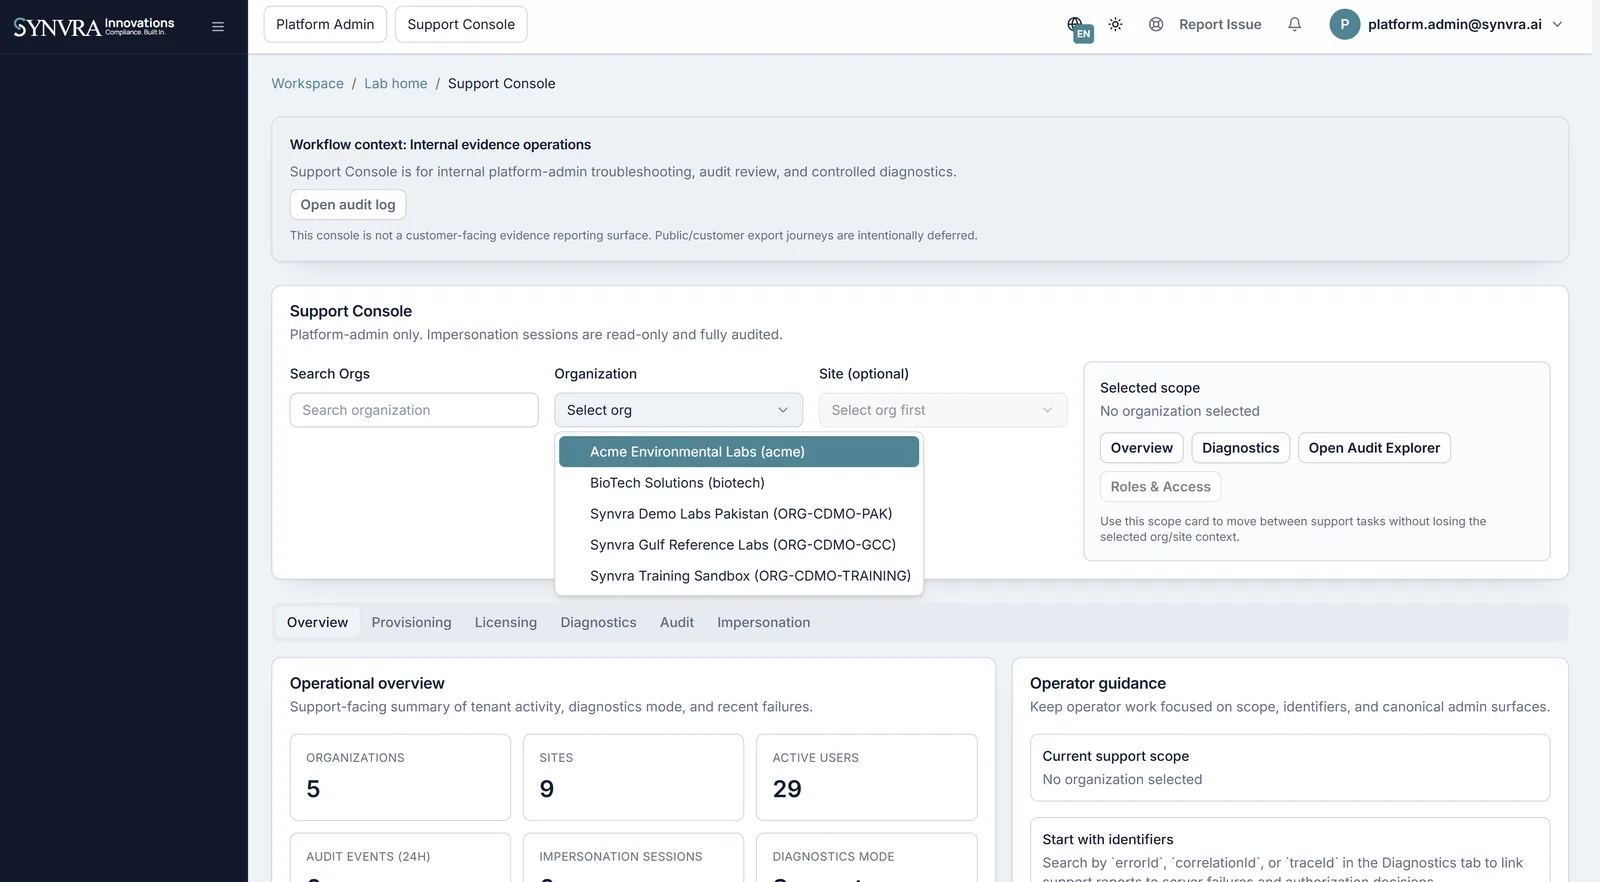Select Synvra Demo Labs Pakistan option

(x=739, y=514)
